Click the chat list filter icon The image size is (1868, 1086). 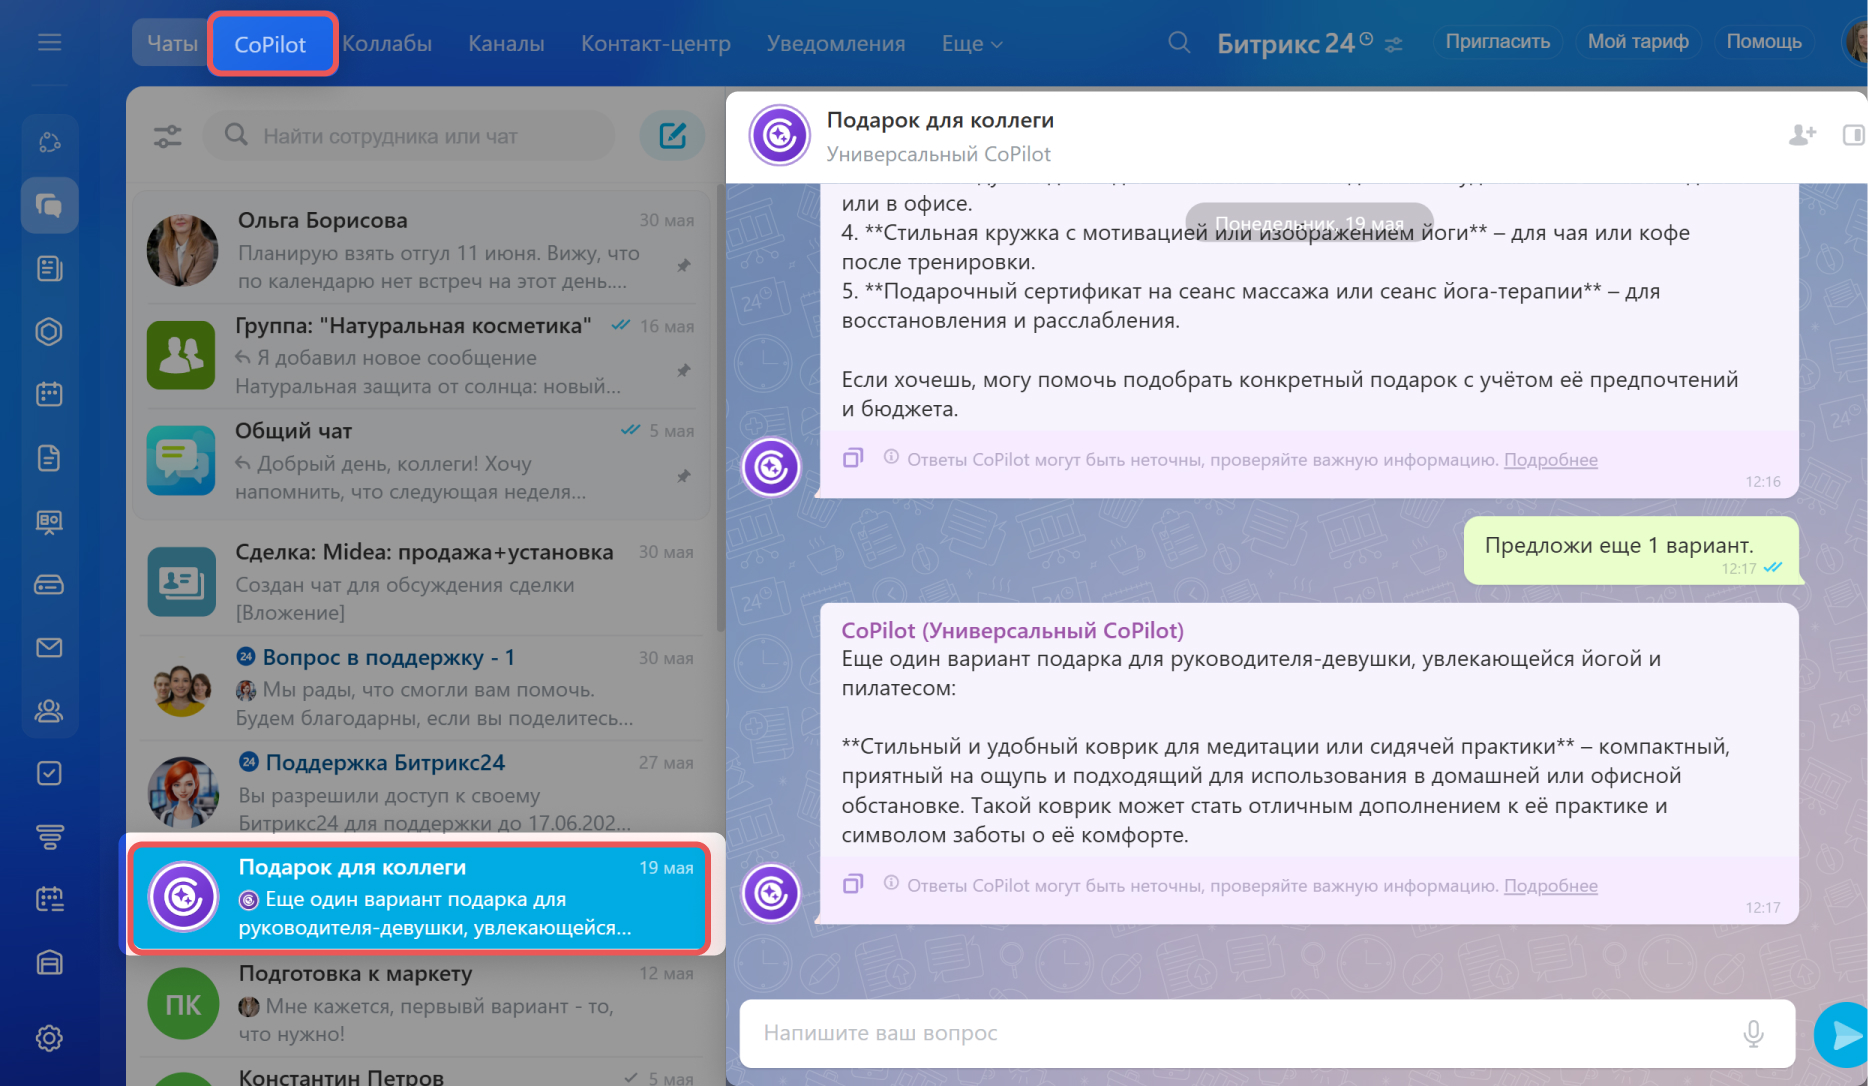[168, 136]
